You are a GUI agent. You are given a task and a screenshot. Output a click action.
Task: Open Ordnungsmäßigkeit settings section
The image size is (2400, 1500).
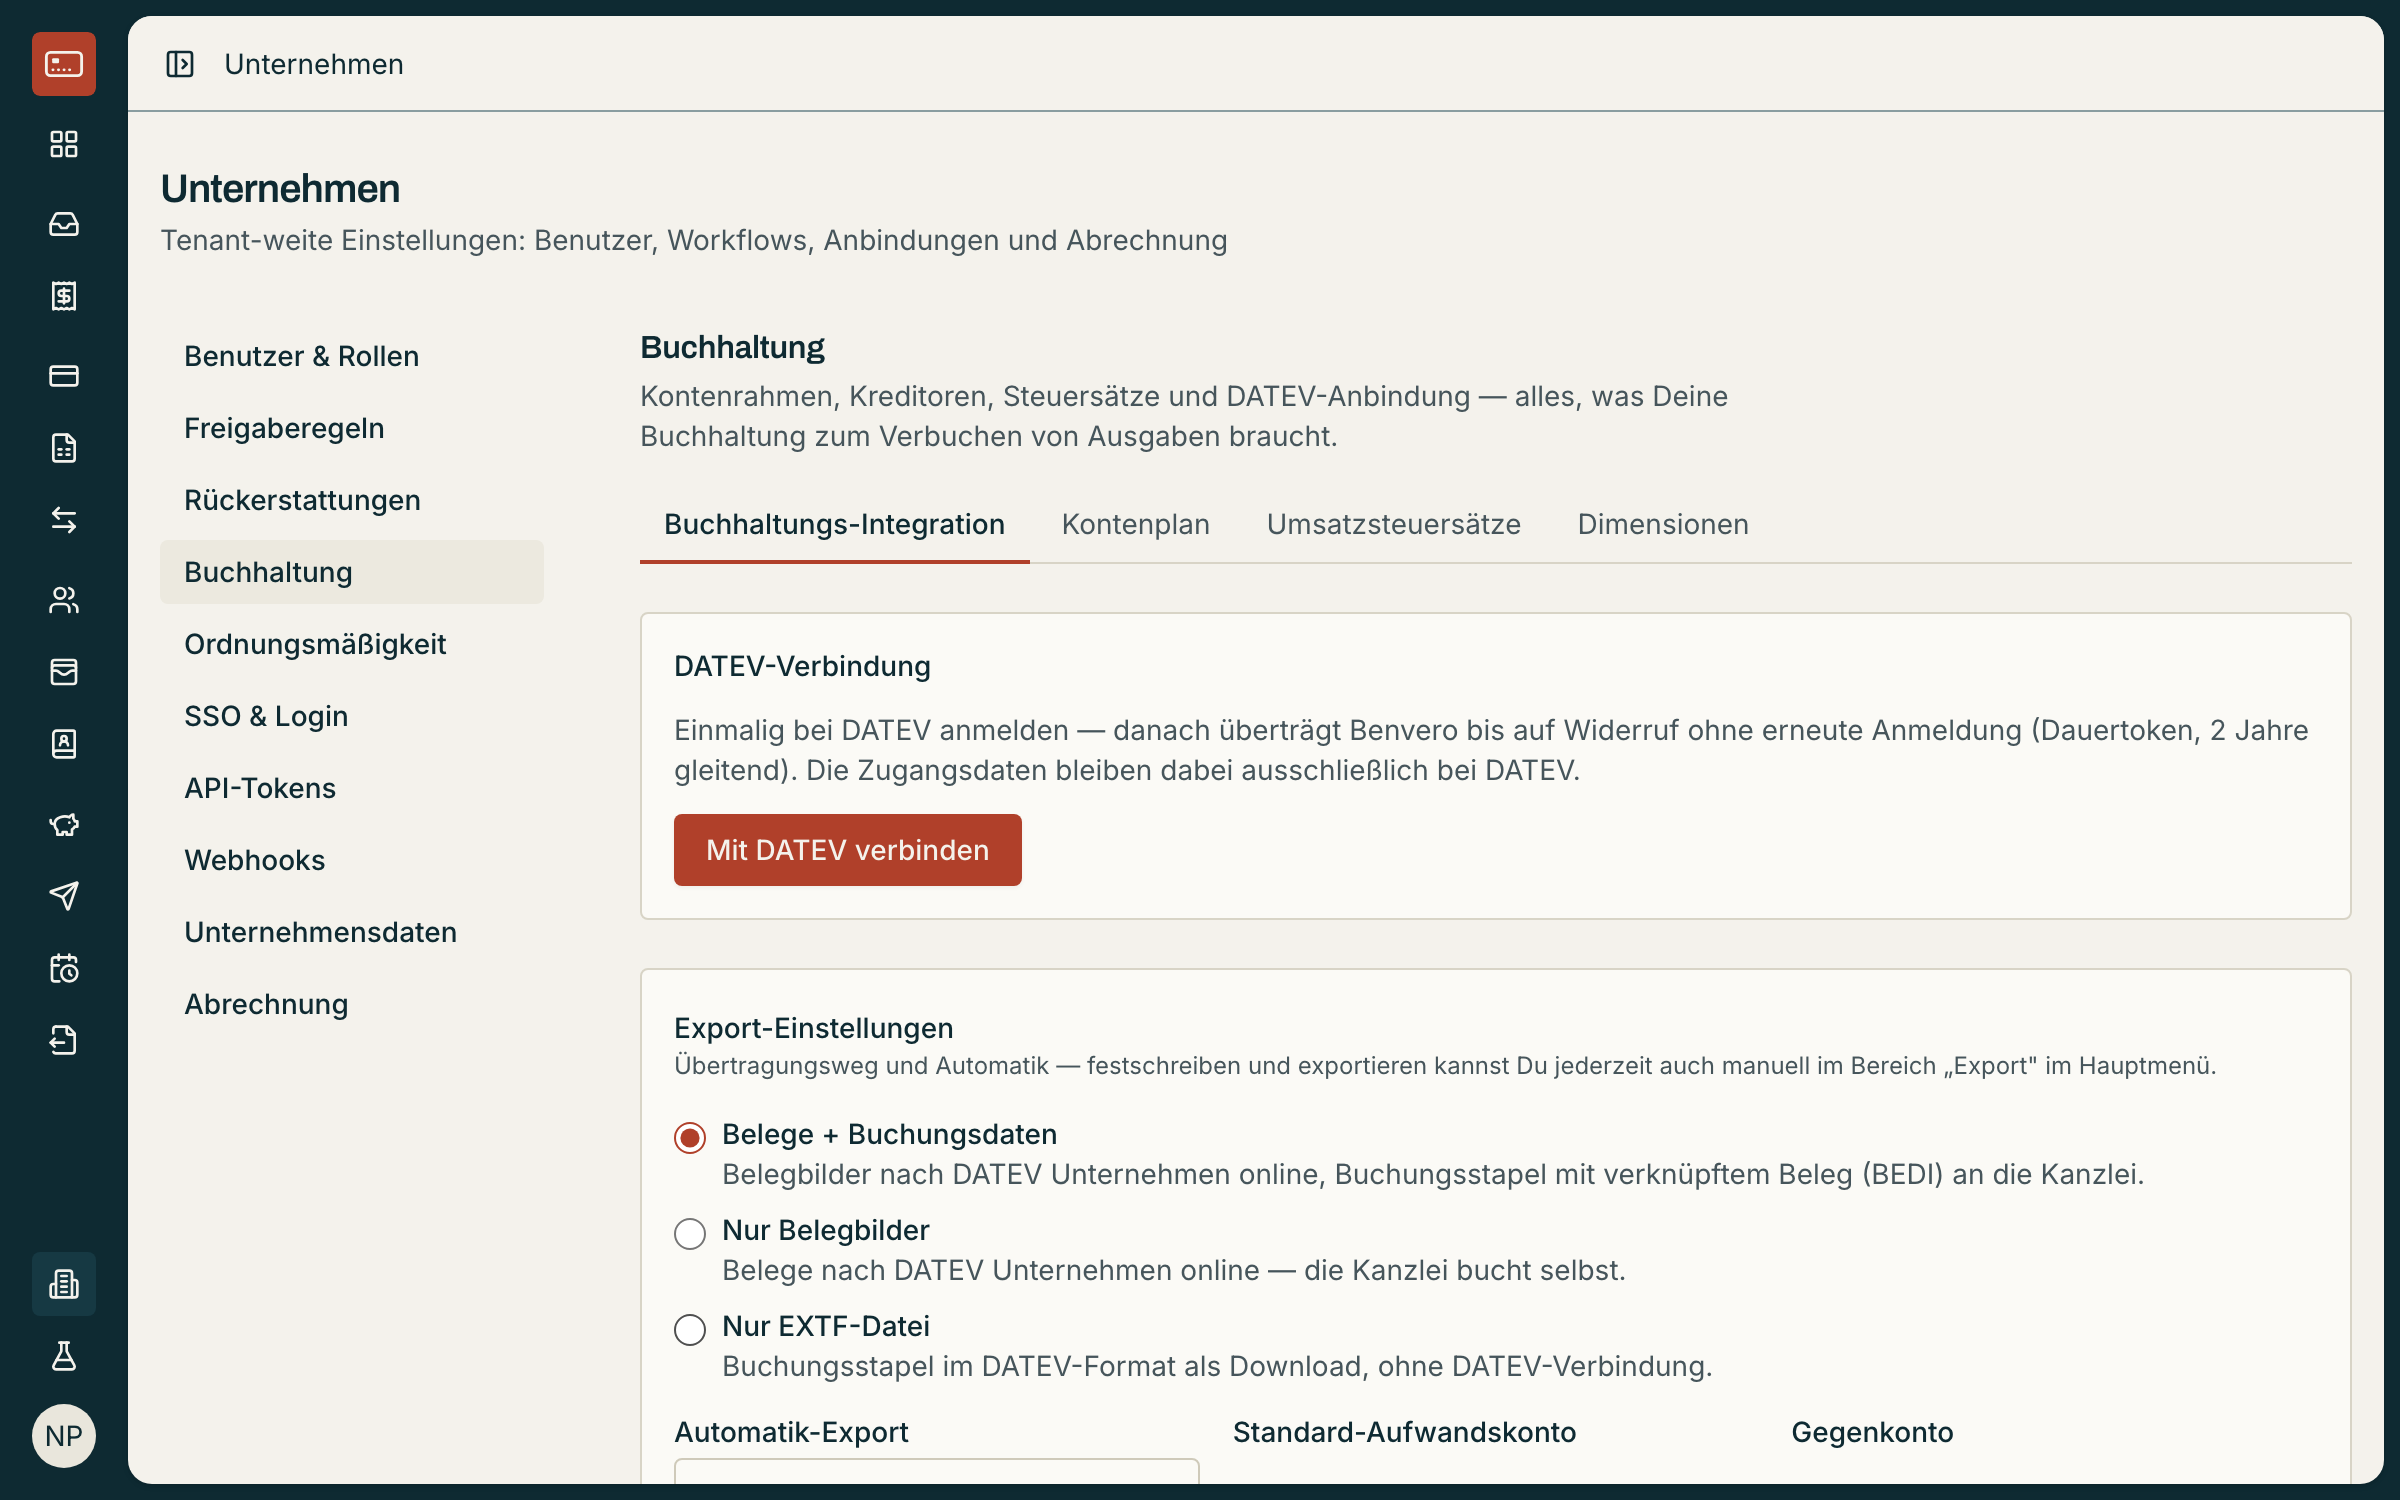(x=352, y=644)
